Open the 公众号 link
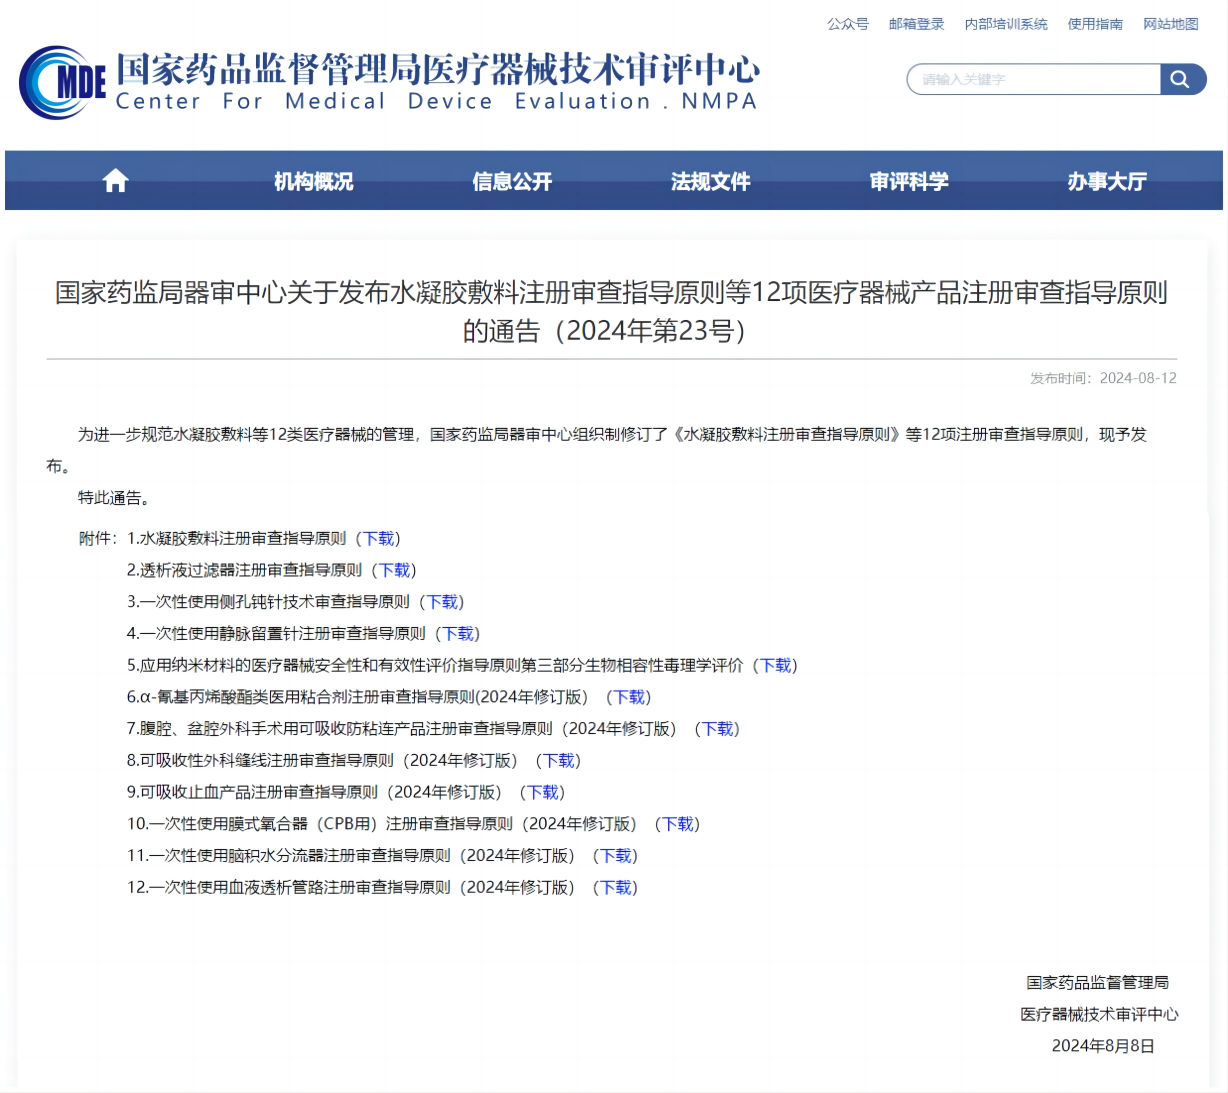The height and width of the screenshot is (1093, 1228). (847, 24)
